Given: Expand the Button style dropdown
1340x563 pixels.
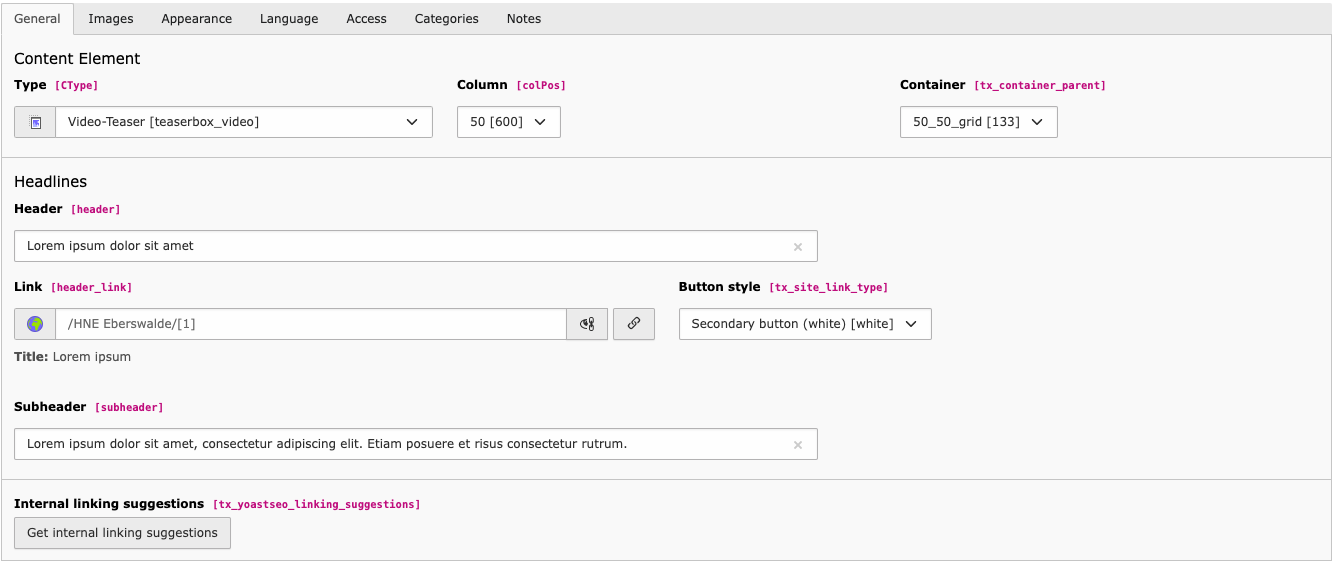Looking at the screenshot, I should pos(804,324).
